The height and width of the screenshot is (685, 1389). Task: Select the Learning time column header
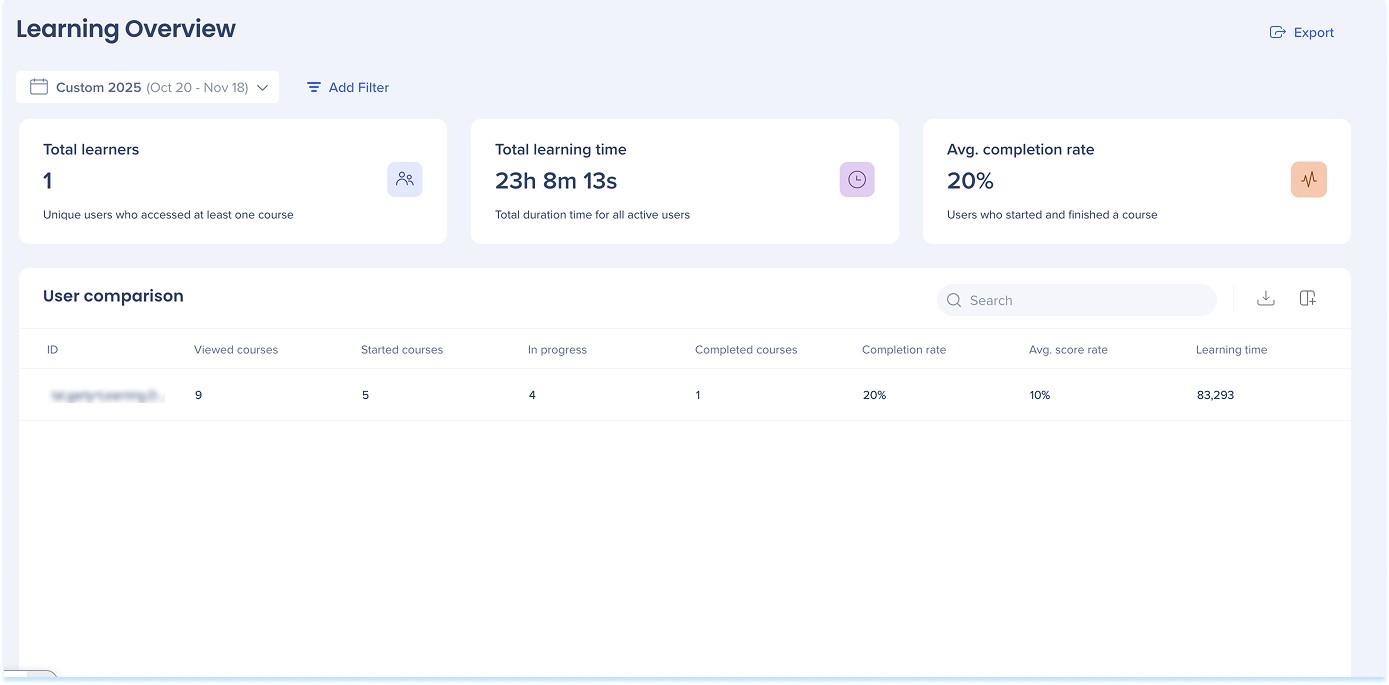[1231, 350]
